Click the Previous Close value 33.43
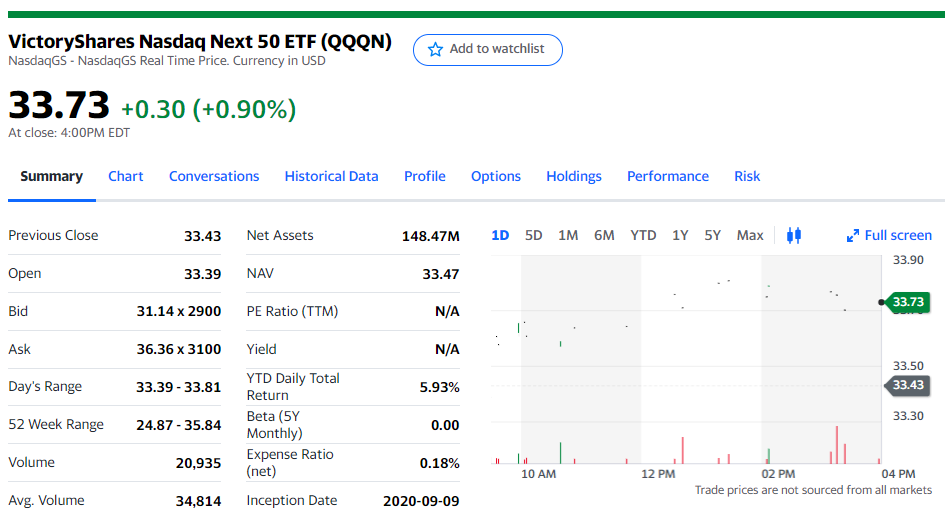Screen dimensions: 945x522 pyautogui.click(x=202, y=236)
